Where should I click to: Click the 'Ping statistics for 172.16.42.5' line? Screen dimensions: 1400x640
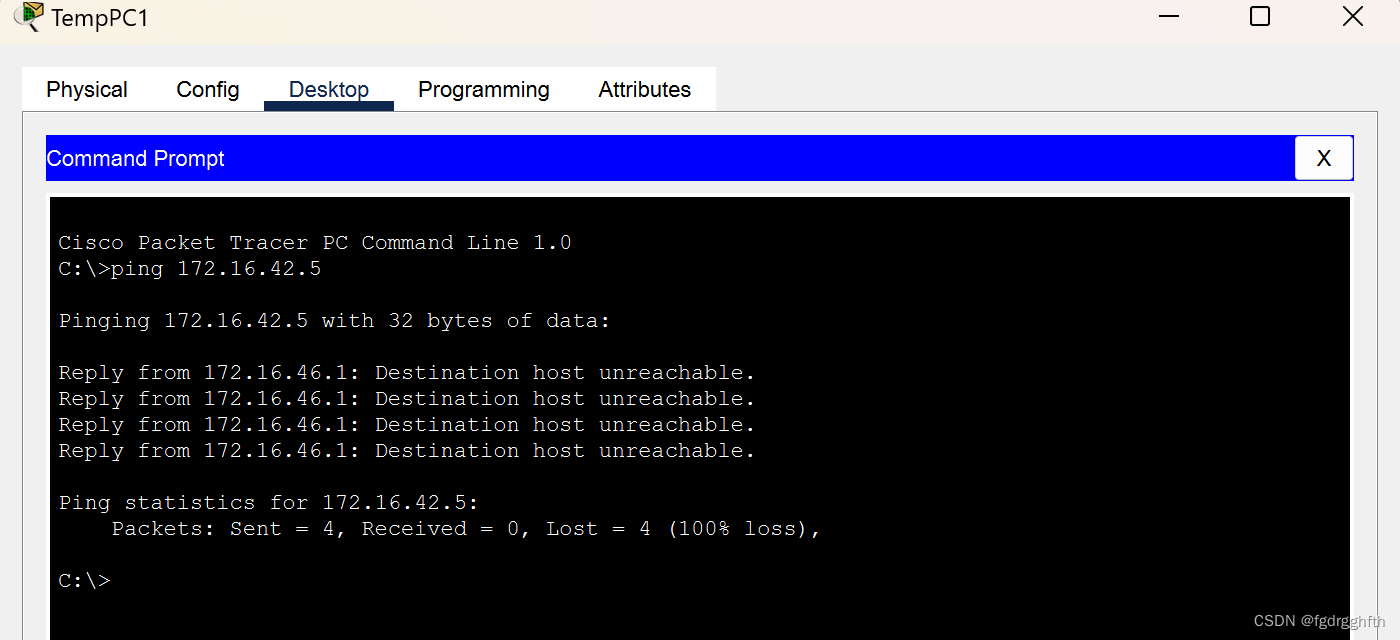tap(269, 502)
